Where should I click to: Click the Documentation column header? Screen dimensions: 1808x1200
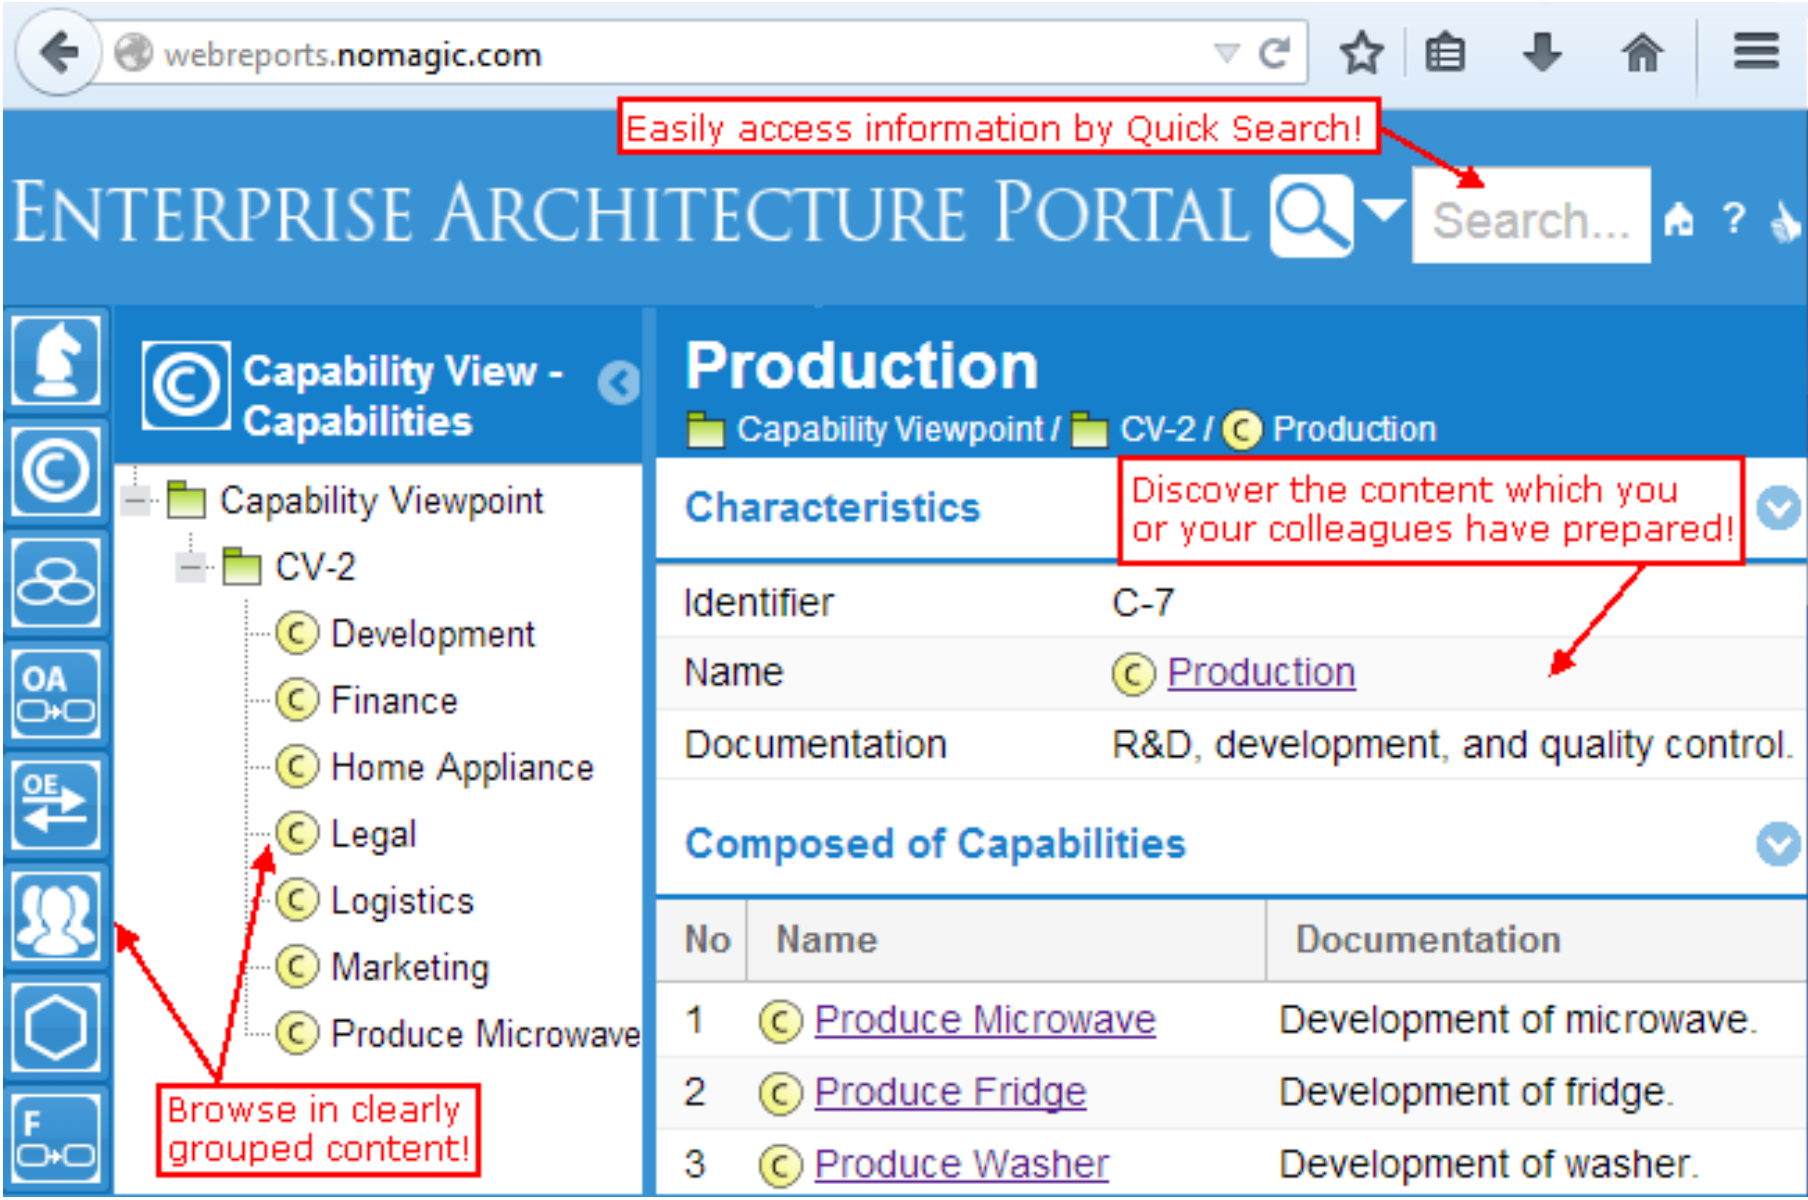point(1428,940)
